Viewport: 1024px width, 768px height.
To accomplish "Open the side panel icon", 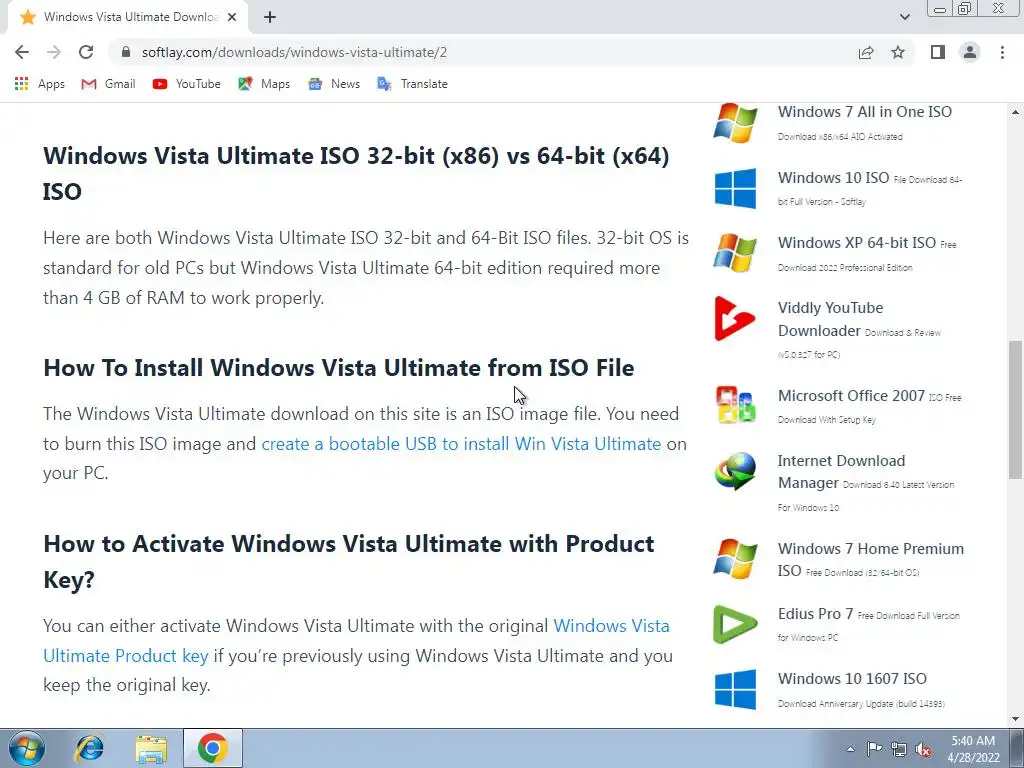I will coord(938,52).
